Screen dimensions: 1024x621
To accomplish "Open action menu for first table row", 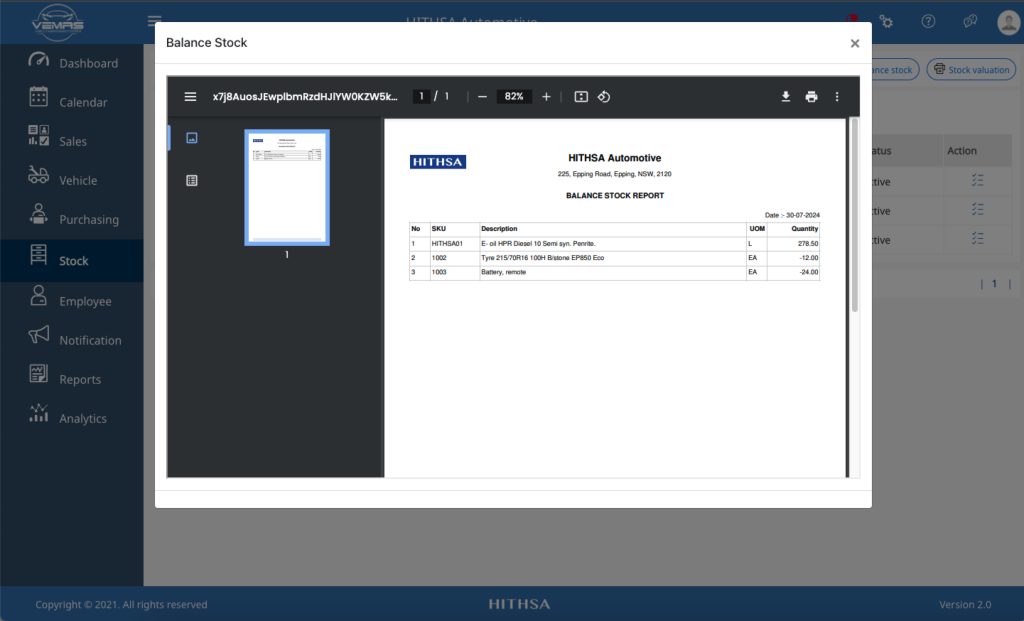I will (x=977, y=180).
